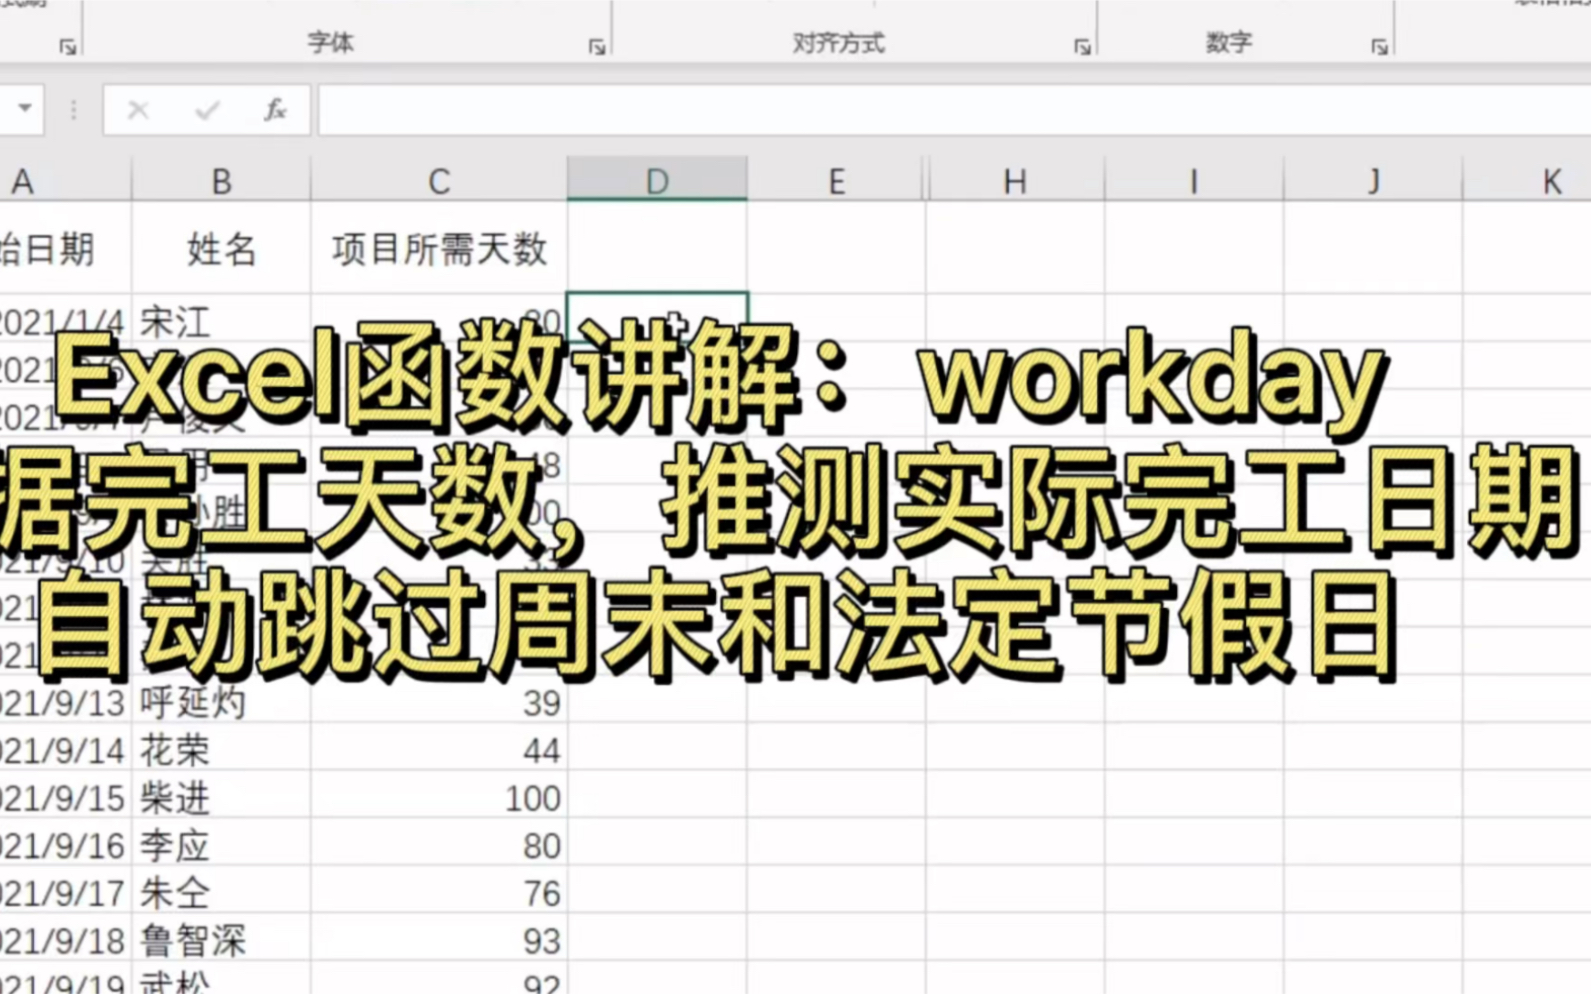The width and height of the screenshot is (1591, 994).
Task: Select column C header
Action: [439, 181]
